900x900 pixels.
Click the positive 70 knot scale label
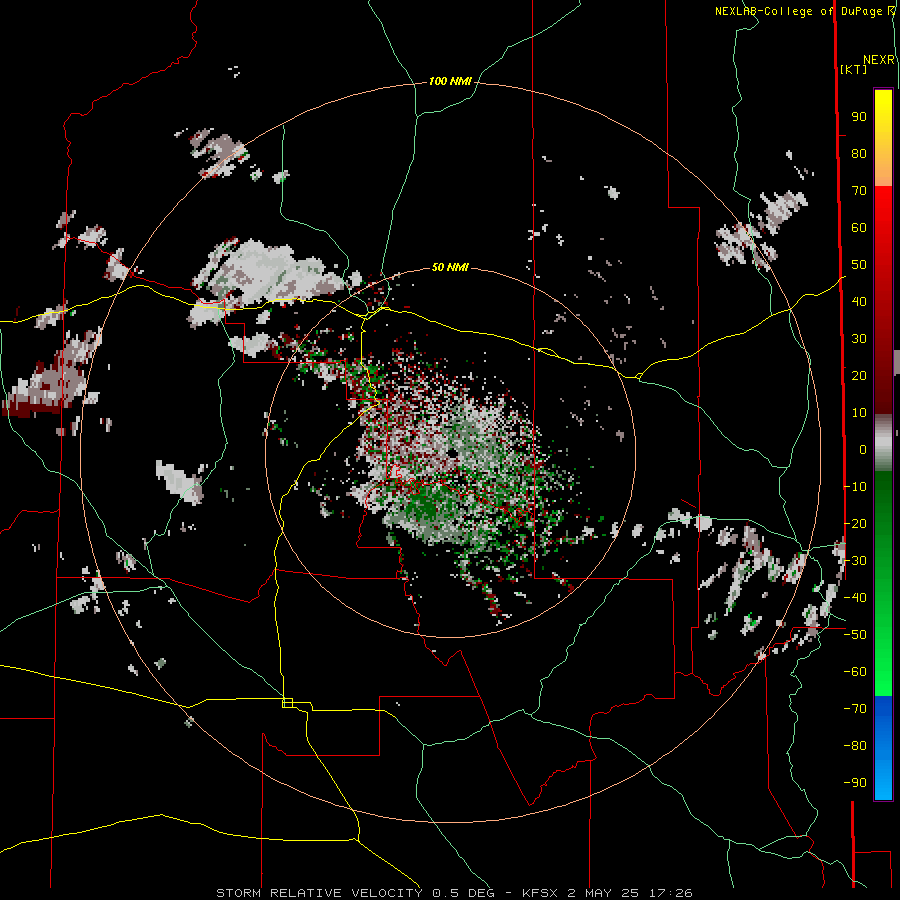(x=859, y=191)
